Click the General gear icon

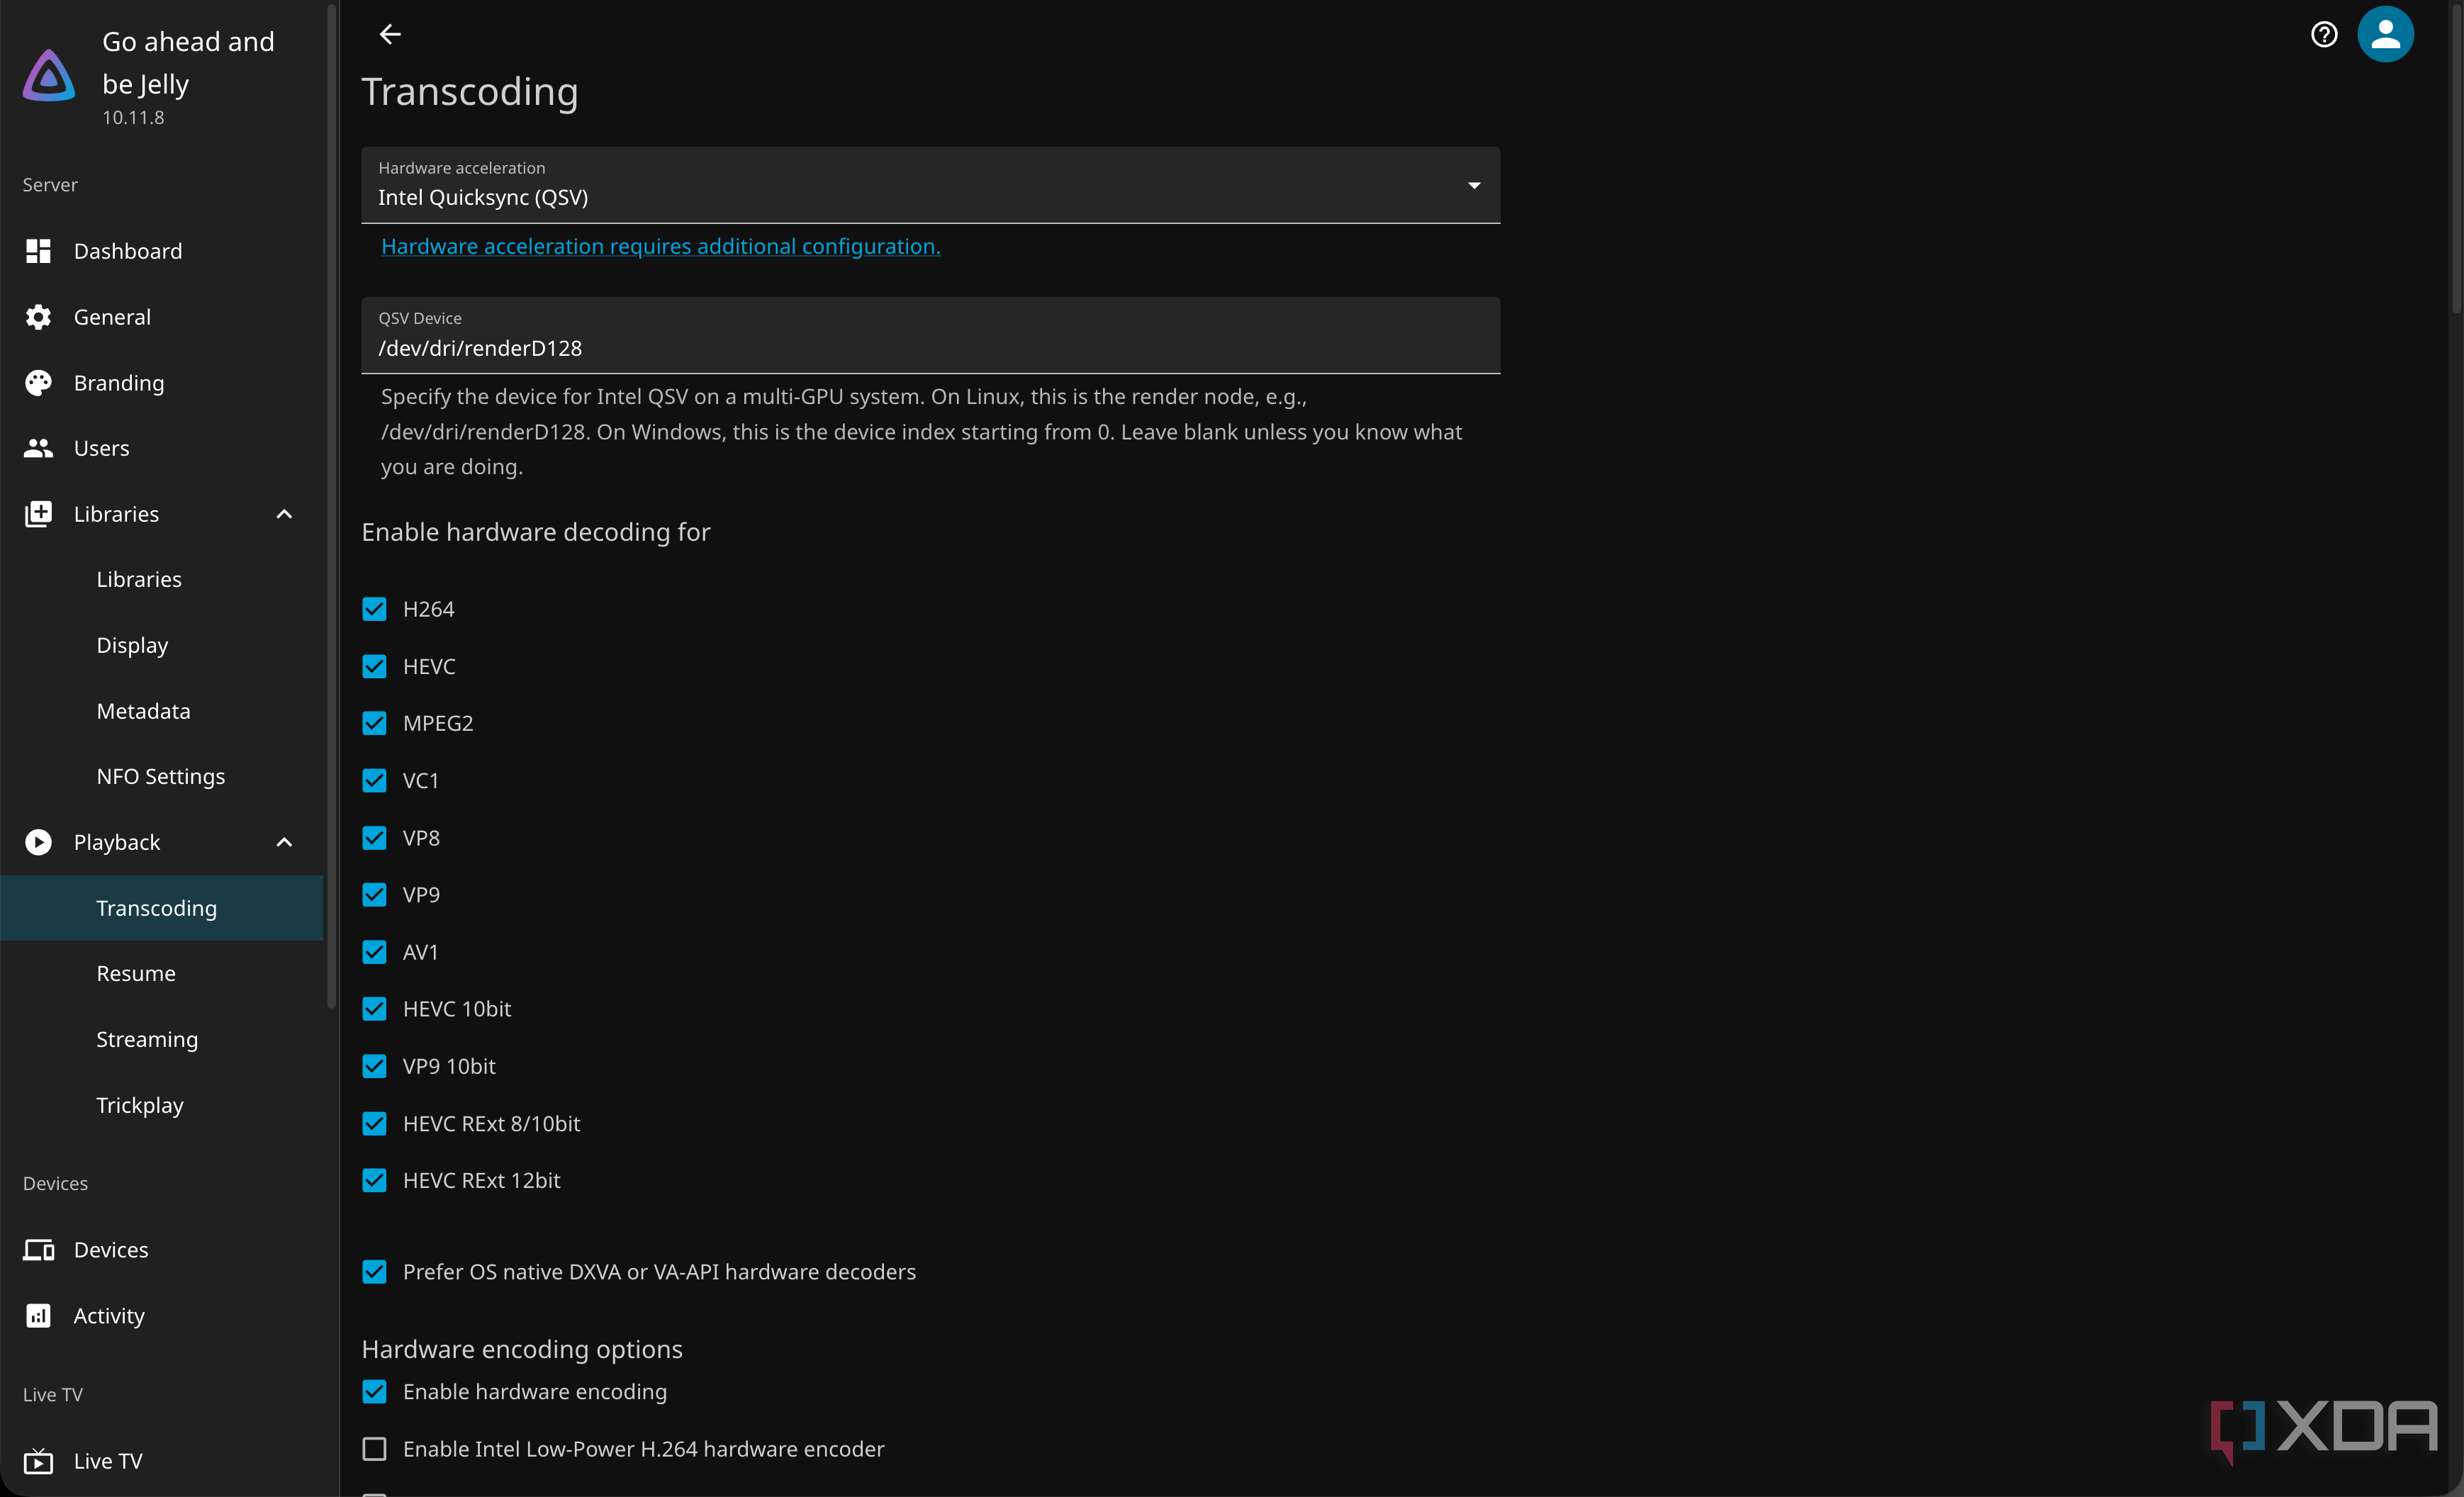[38, 317]
